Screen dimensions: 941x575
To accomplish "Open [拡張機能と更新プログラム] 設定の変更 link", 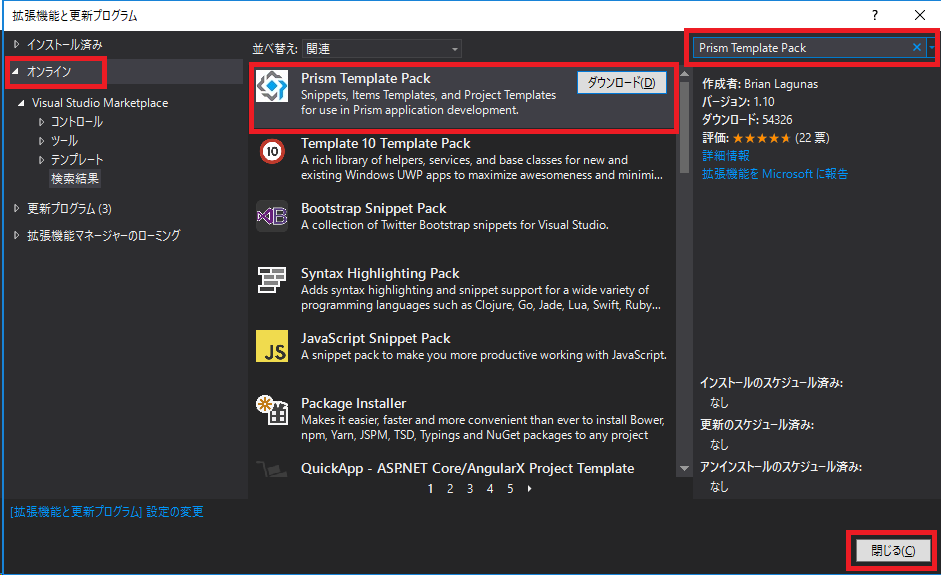I will pyautogui.click(x=107, y=512).
